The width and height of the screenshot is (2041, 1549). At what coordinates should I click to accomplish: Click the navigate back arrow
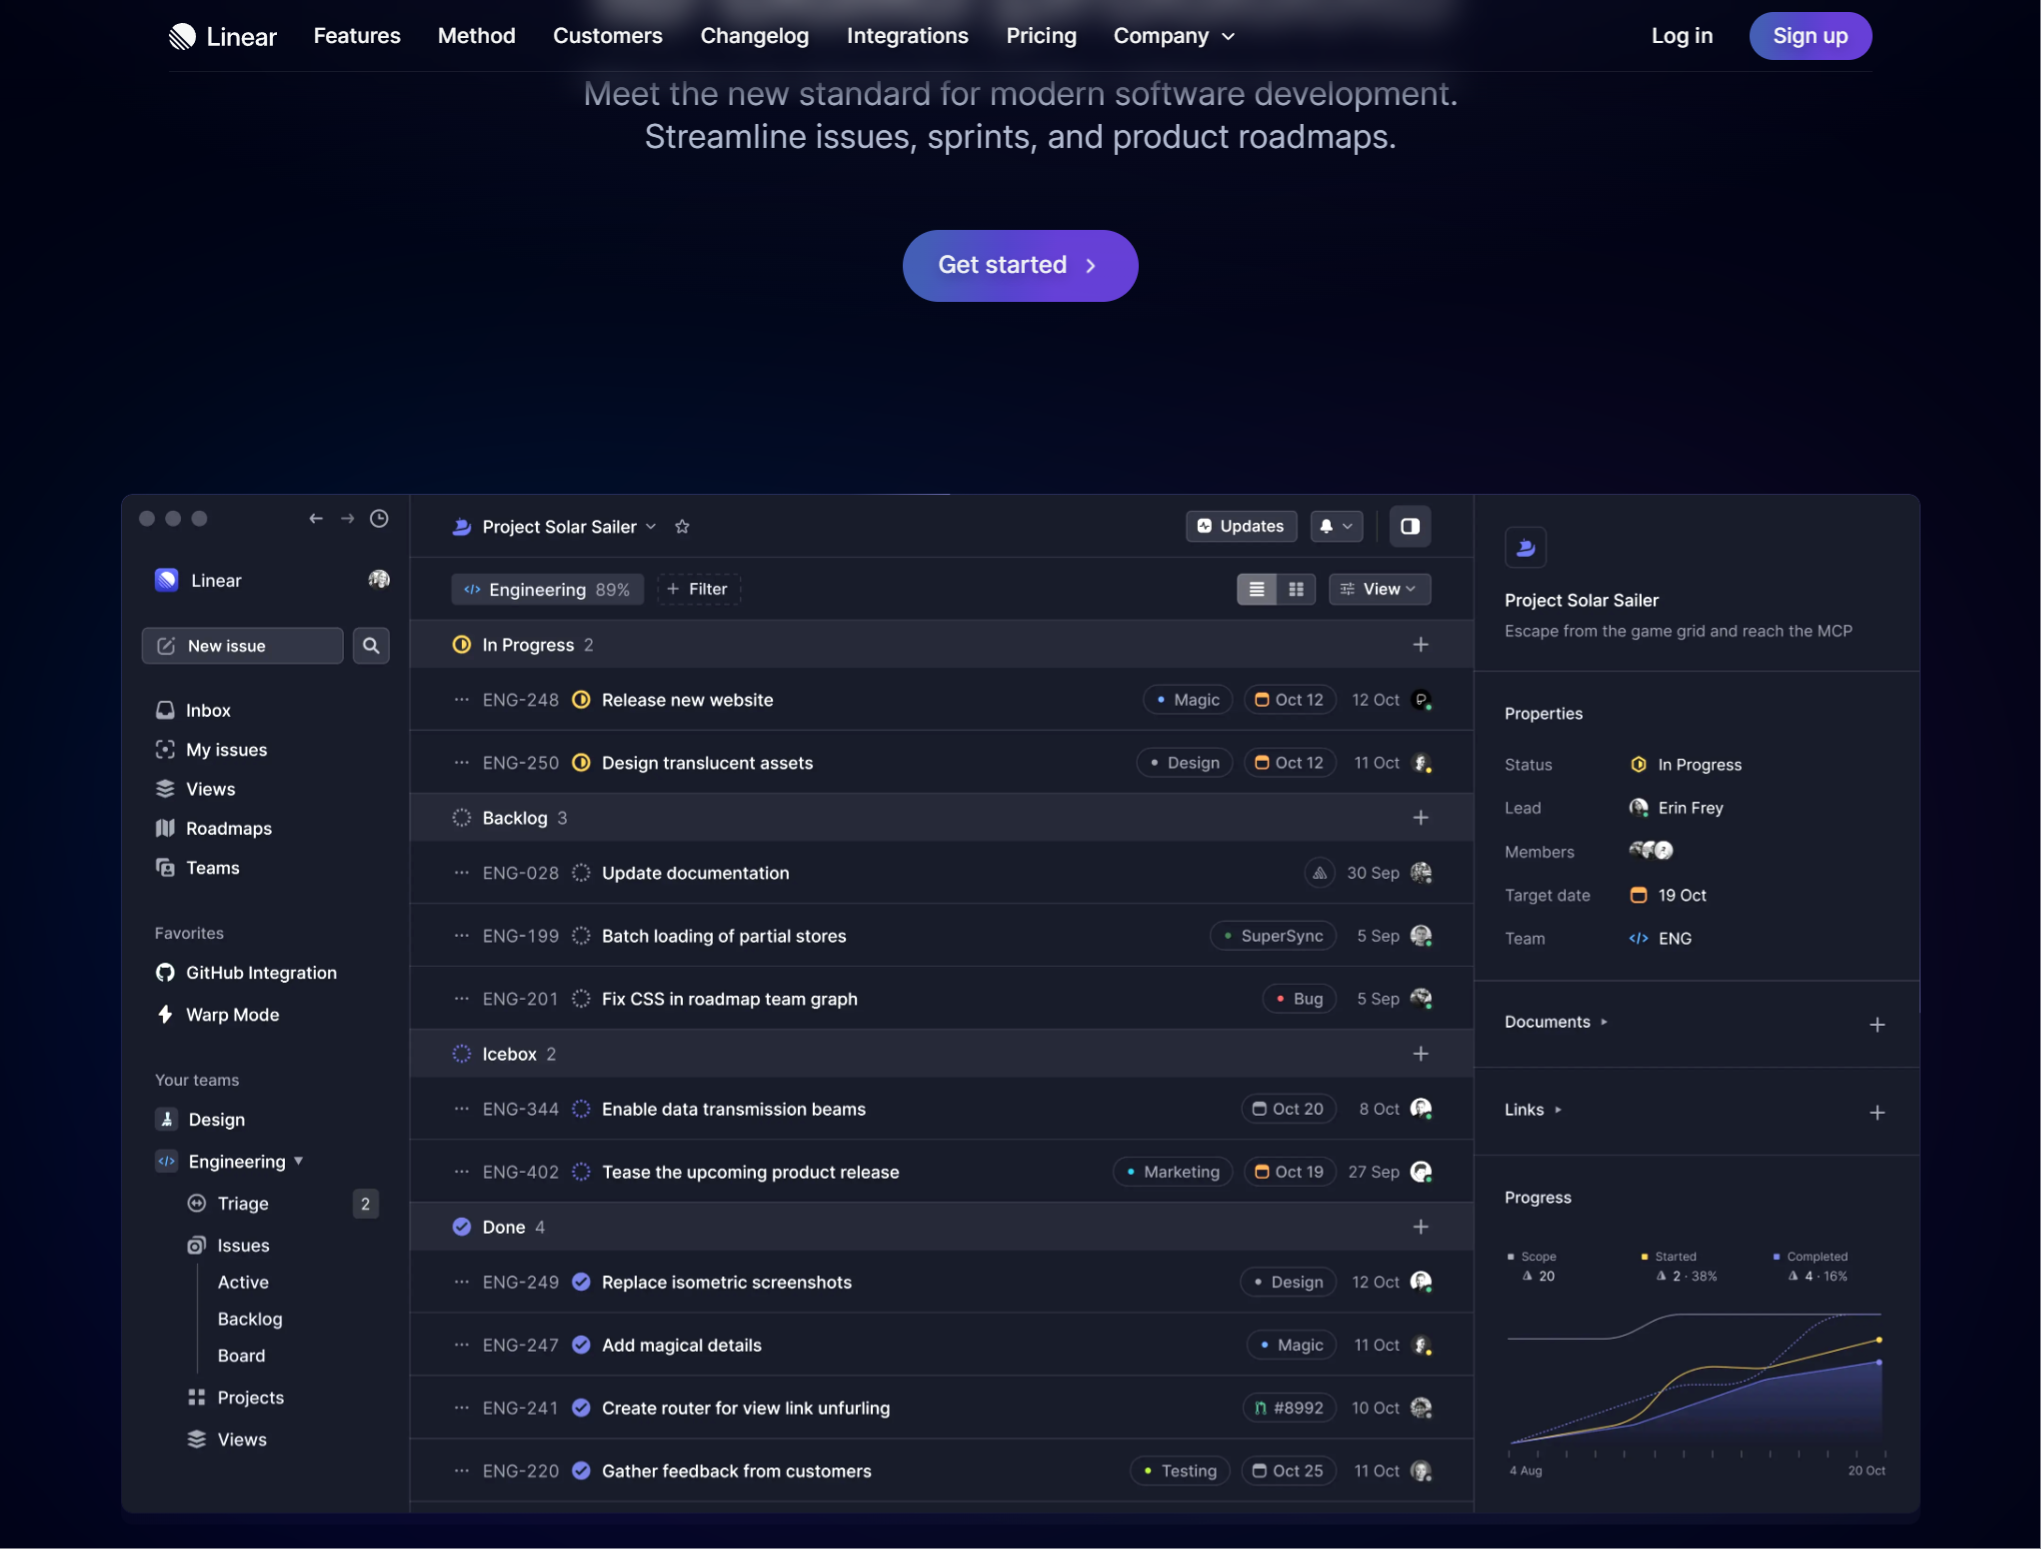(x=316, y=518)
